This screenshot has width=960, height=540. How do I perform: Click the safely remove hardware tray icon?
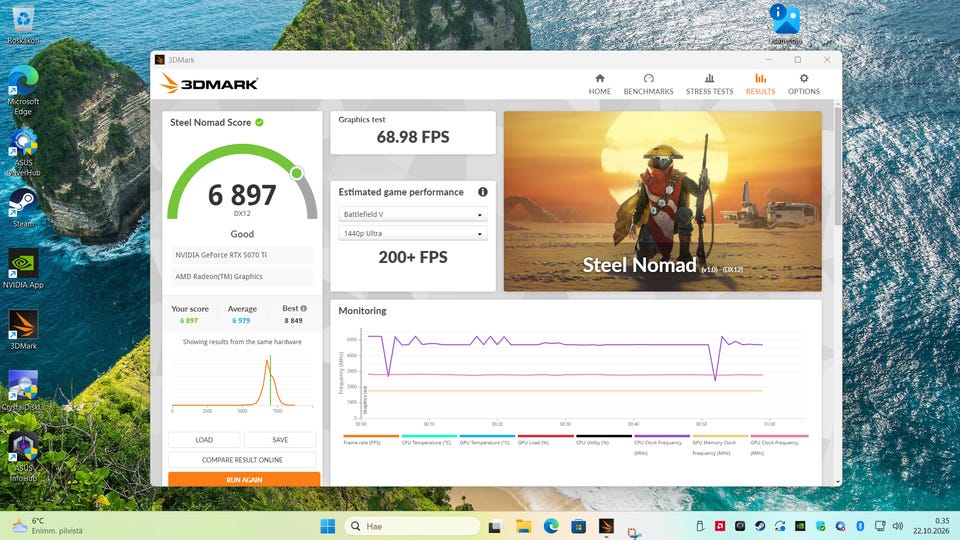pyautogui.click(x=700, y=526)
